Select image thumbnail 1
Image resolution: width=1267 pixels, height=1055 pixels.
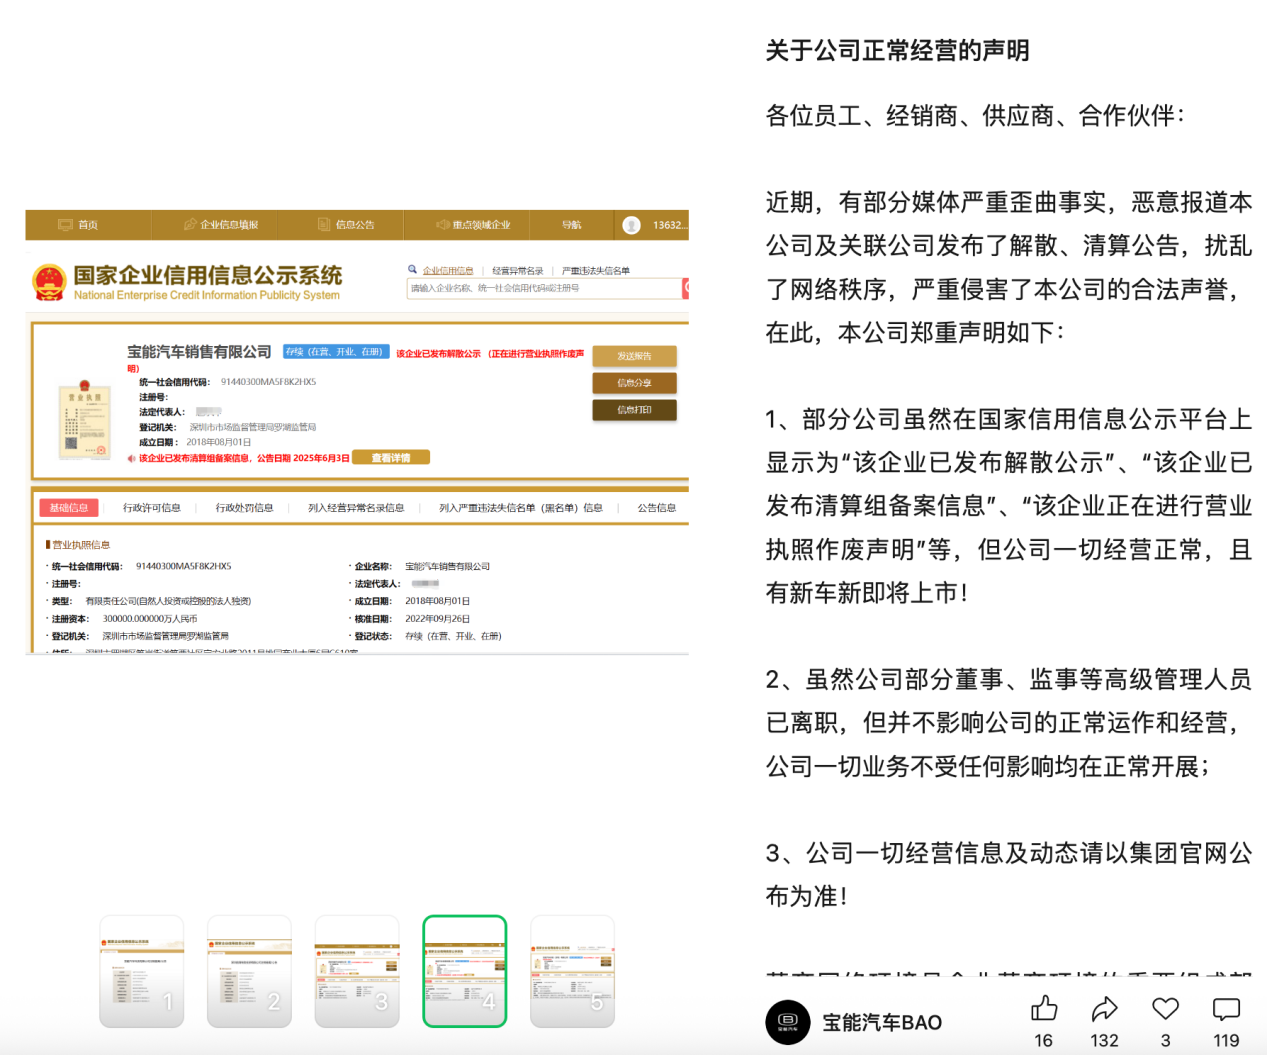pyautogui.click(x=142, y=971)
